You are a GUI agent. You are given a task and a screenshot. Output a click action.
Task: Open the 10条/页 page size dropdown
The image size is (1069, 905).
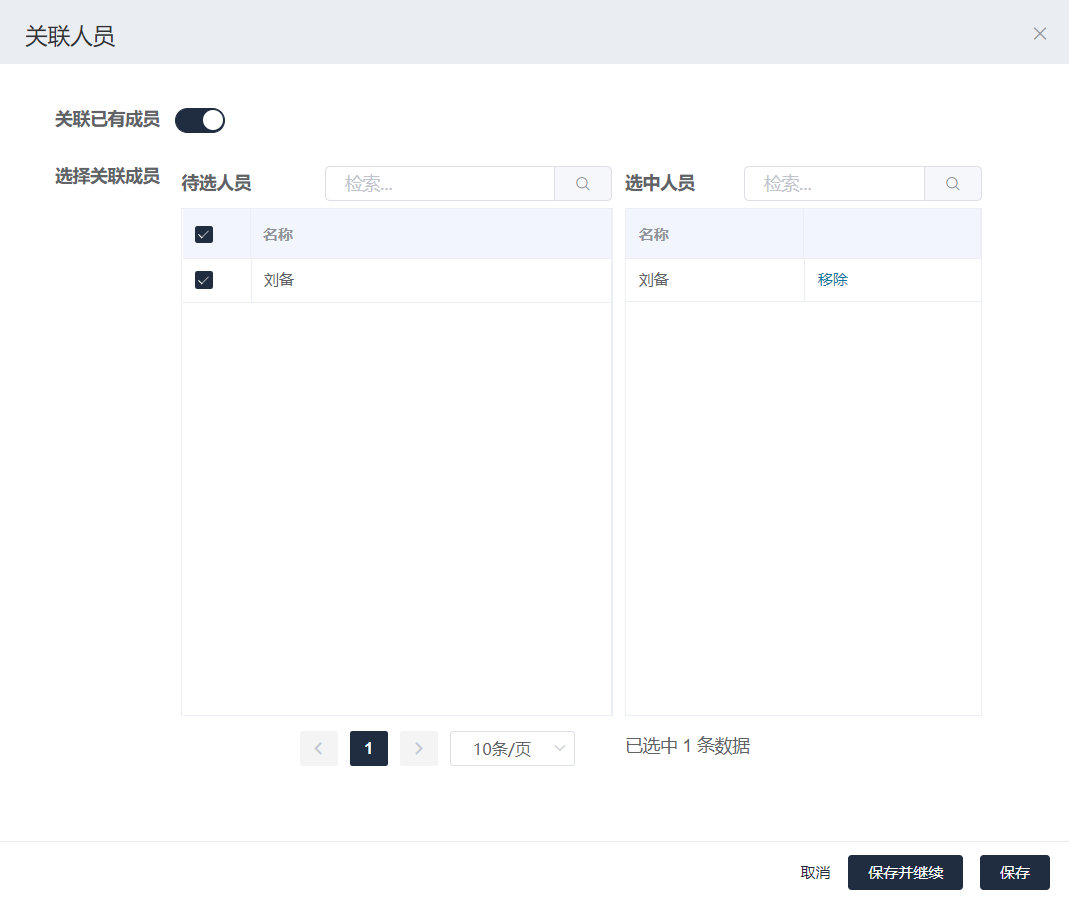click(x=512, y=749)
